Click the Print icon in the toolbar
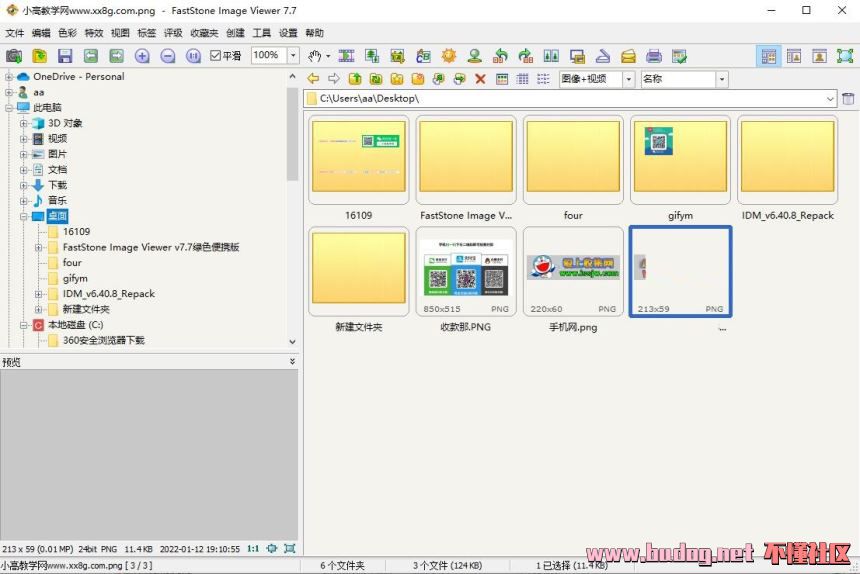The image size is (860, 574). 654,56
